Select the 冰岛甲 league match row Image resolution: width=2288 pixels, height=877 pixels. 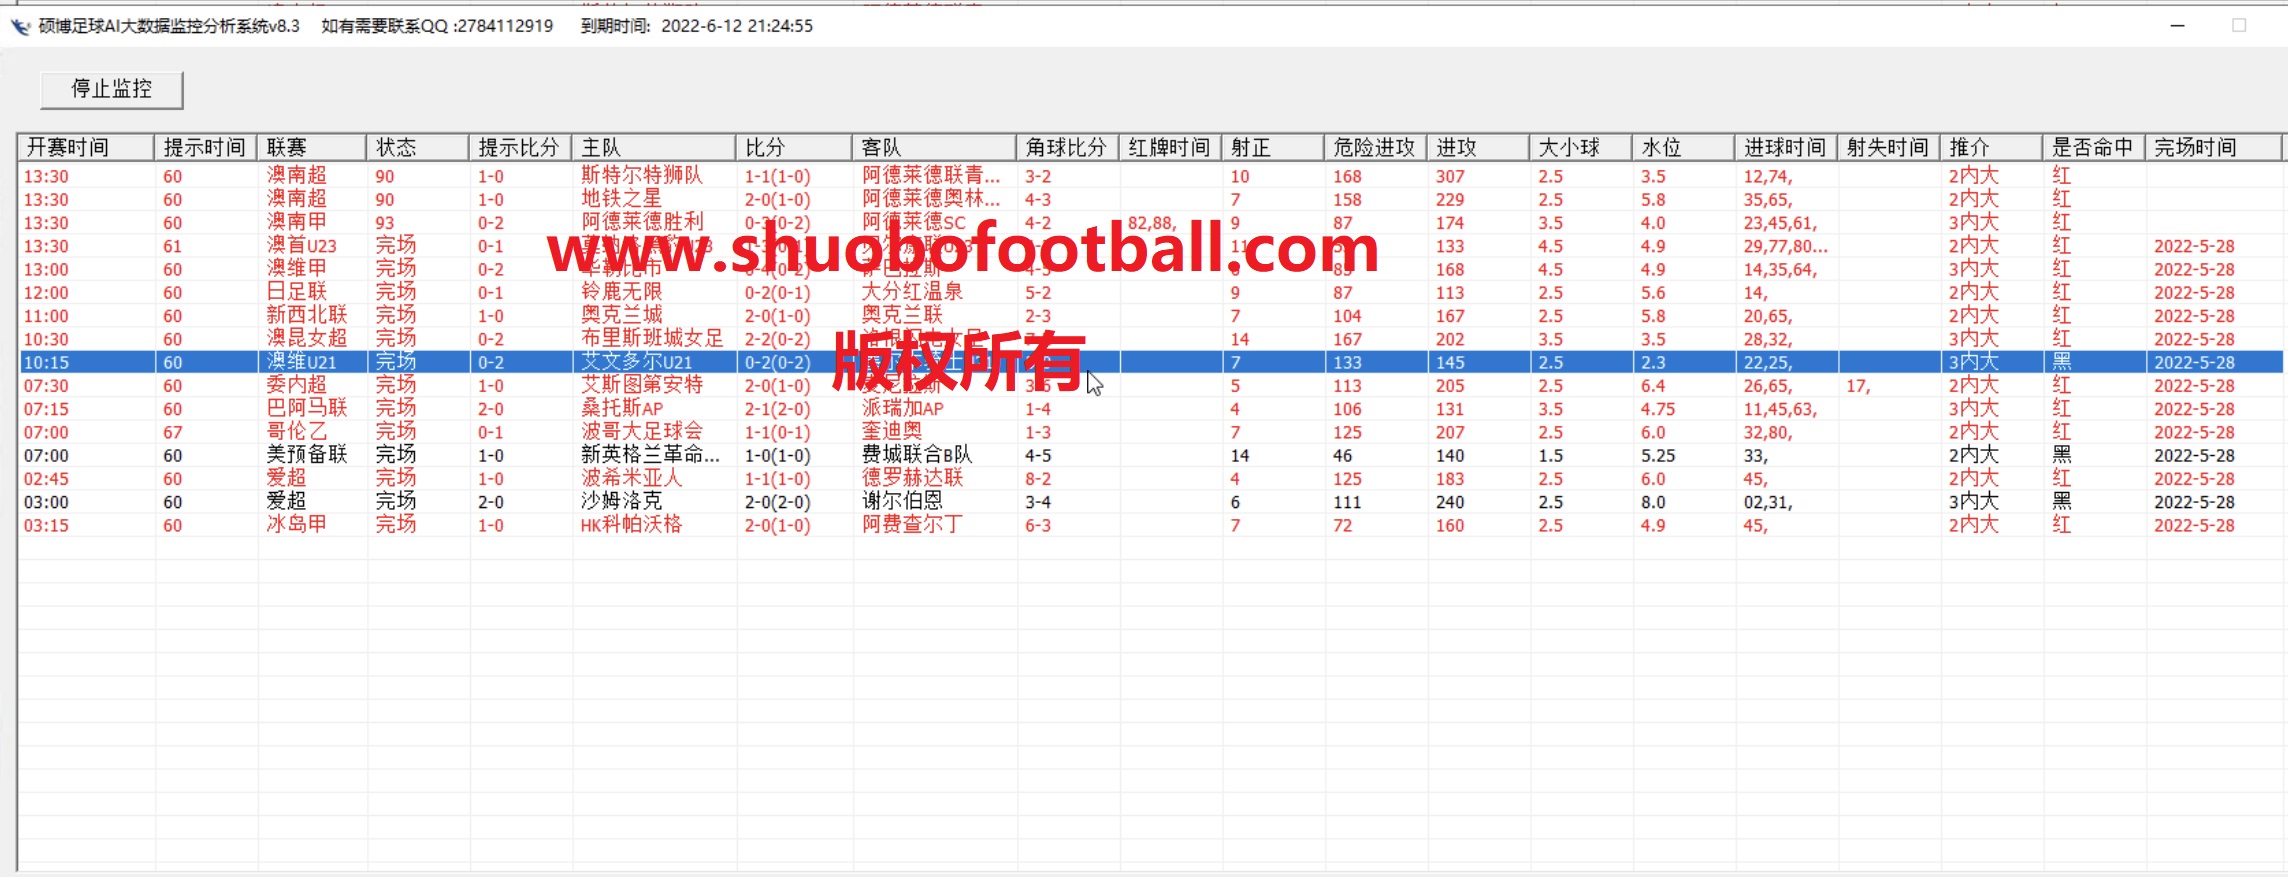[296, 525]
